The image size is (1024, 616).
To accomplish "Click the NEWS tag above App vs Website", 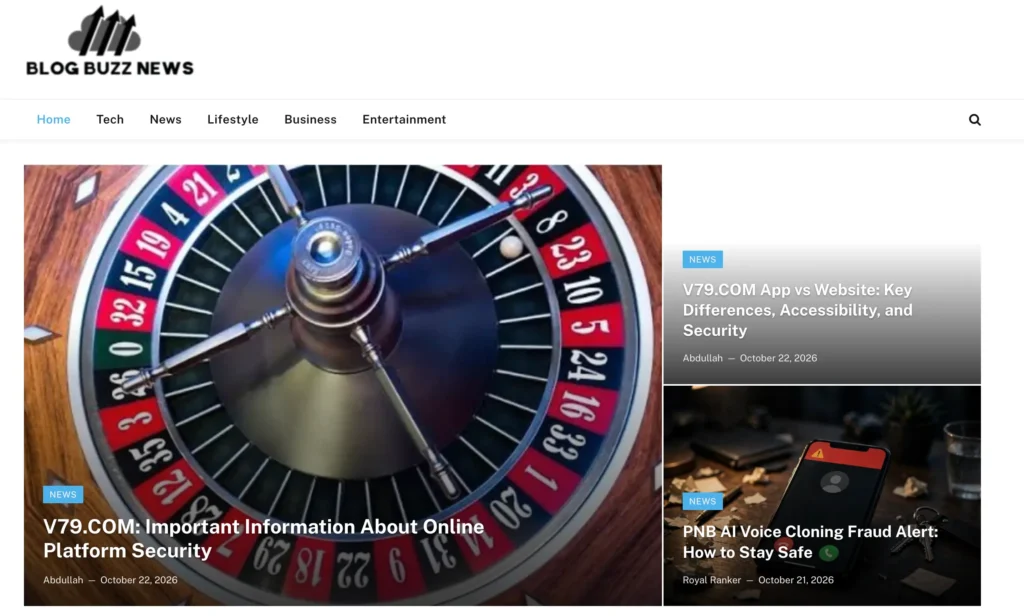I will (702, 259).
